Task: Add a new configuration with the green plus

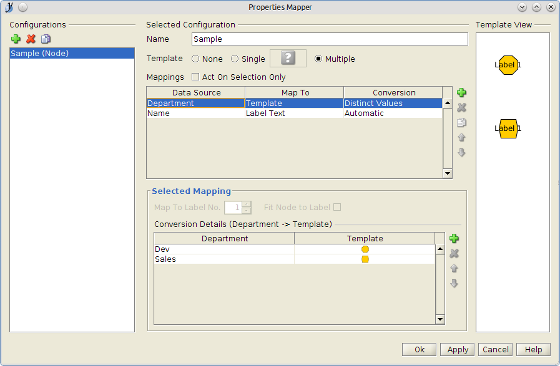Action: 16,39
